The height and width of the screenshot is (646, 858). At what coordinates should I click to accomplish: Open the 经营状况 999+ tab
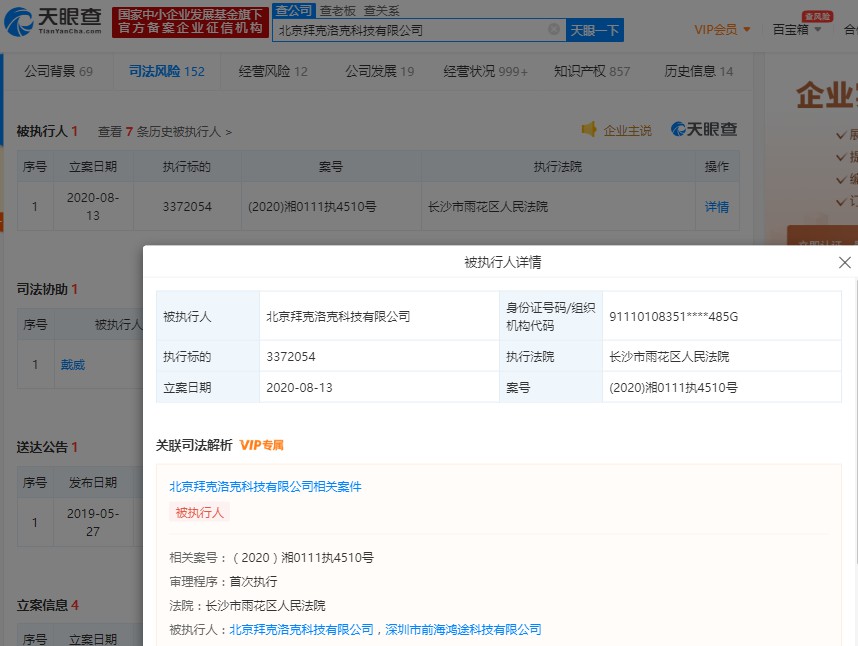[x=485, y=71]
